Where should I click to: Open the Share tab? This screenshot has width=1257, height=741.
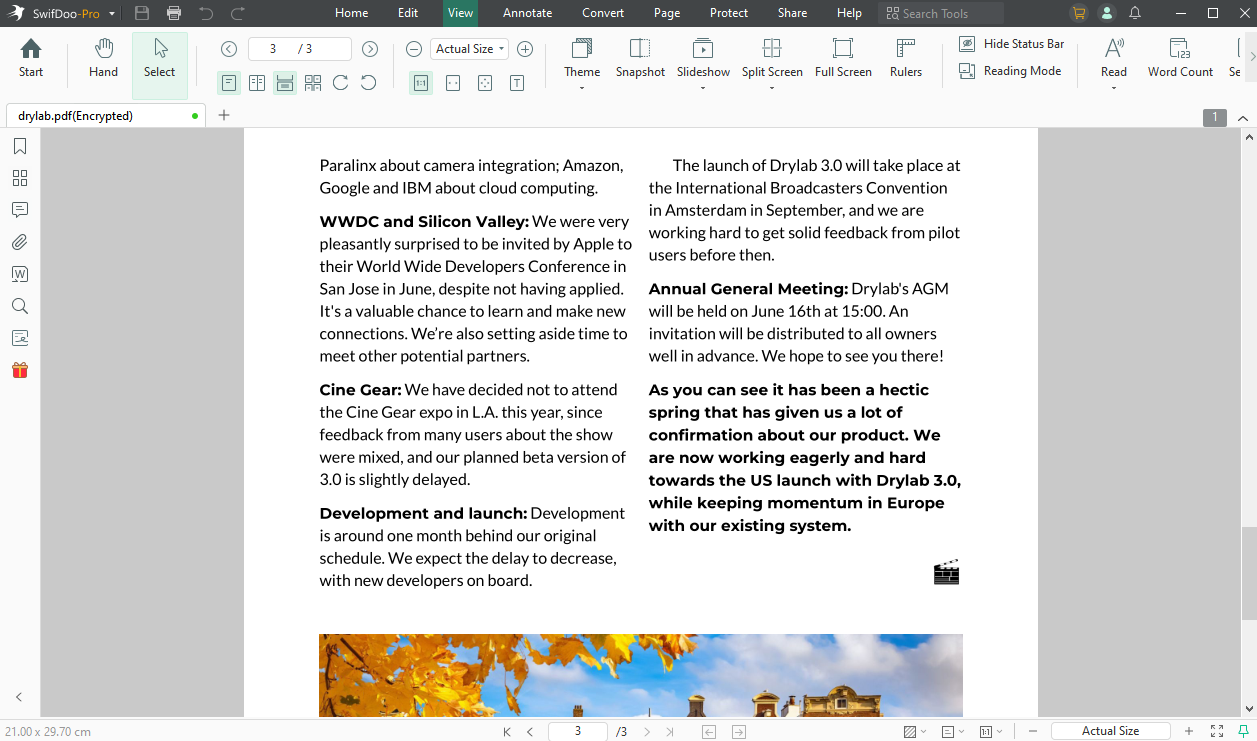(x=792, y=13)
